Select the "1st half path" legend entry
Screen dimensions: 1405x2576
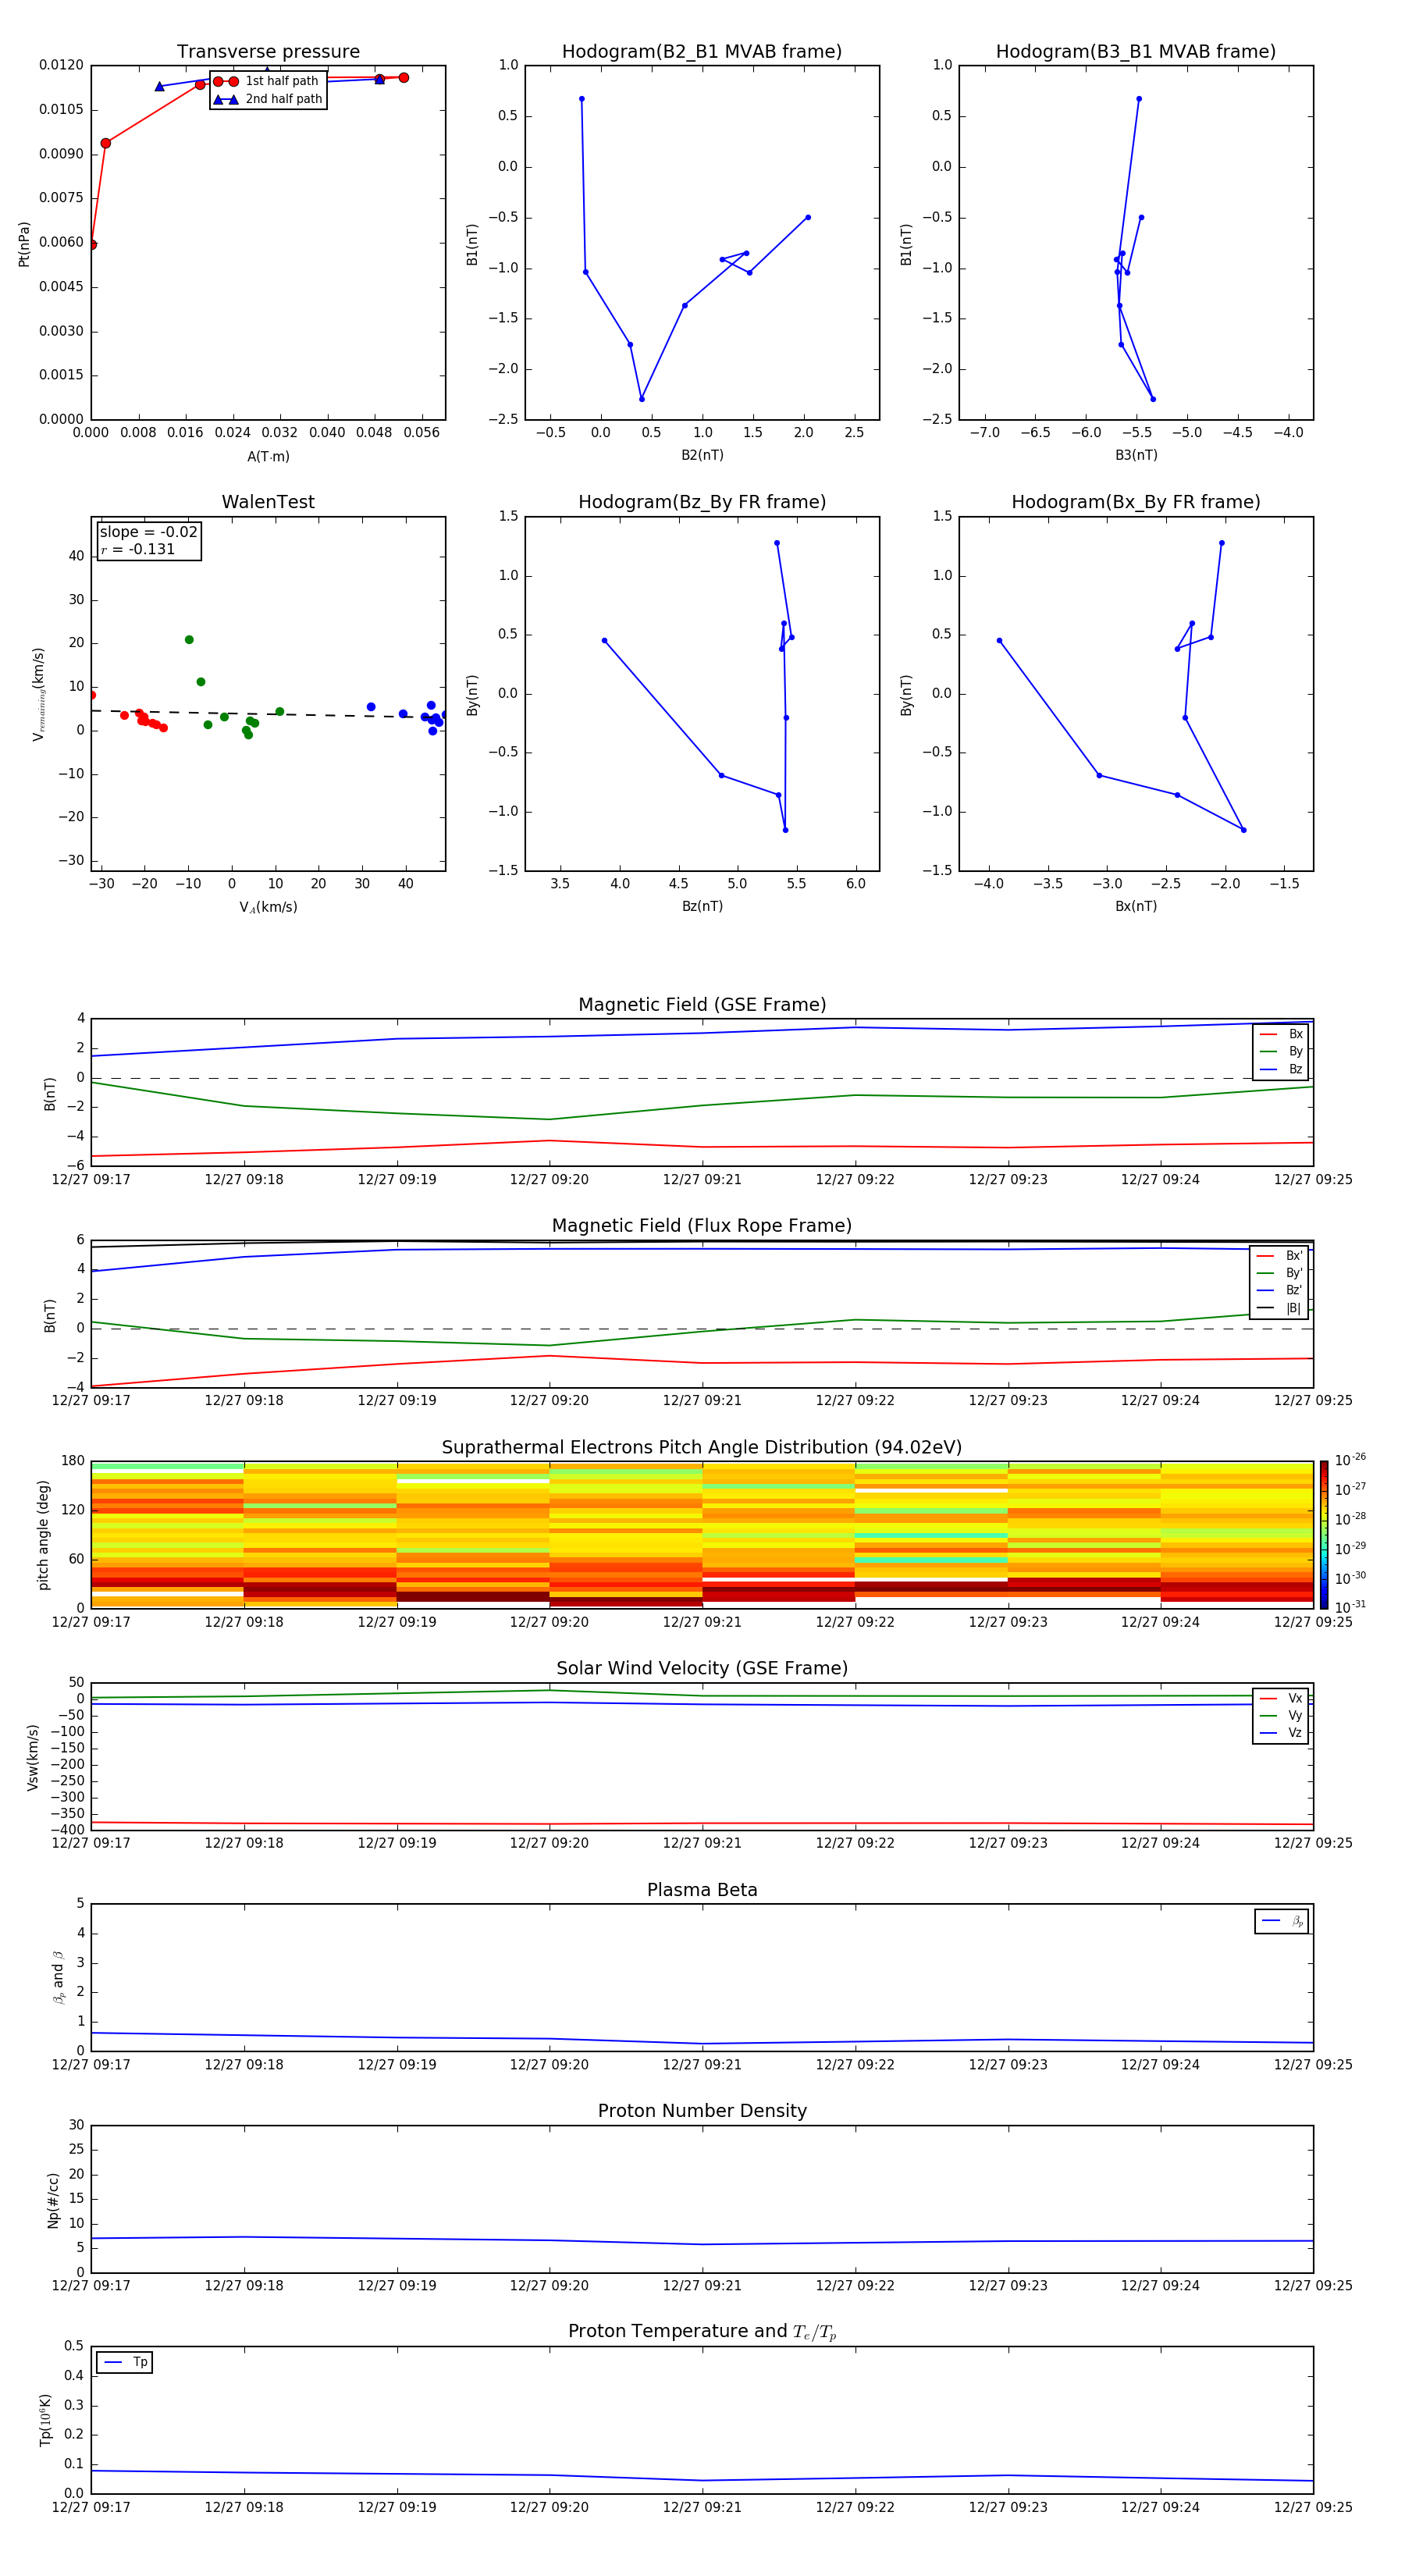(267, 81)
